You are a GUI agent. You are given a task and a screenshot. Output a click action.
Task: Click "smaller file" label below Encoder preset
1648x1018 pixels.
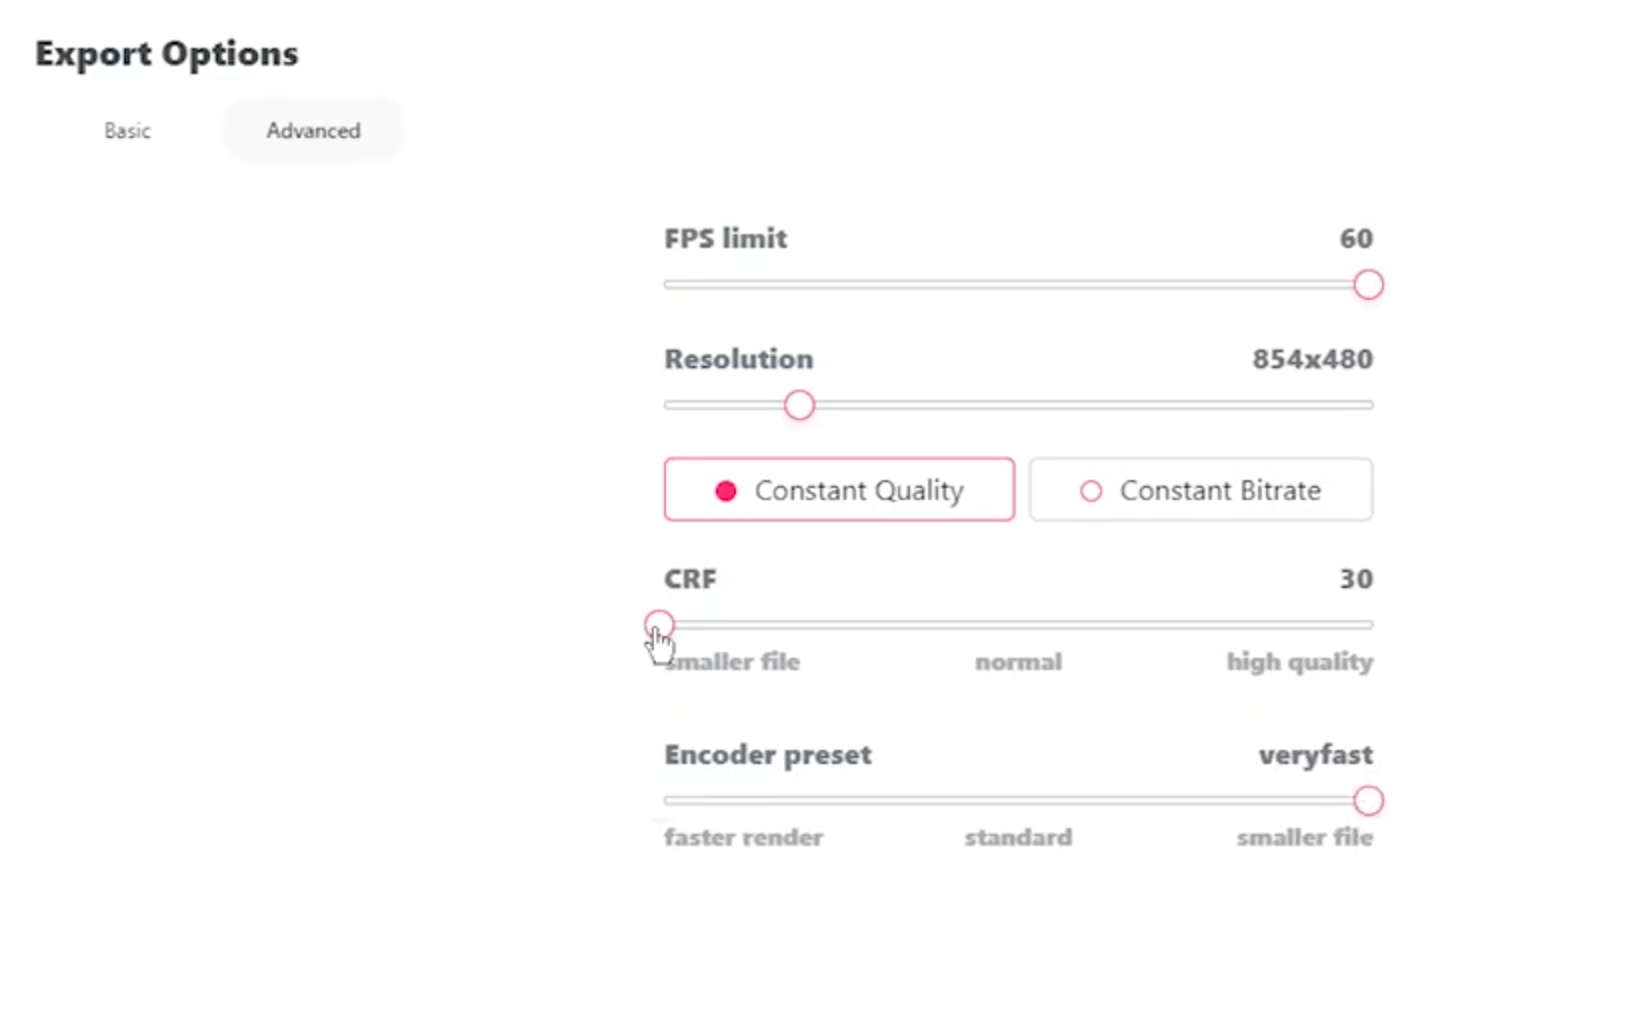[1305, 837]
